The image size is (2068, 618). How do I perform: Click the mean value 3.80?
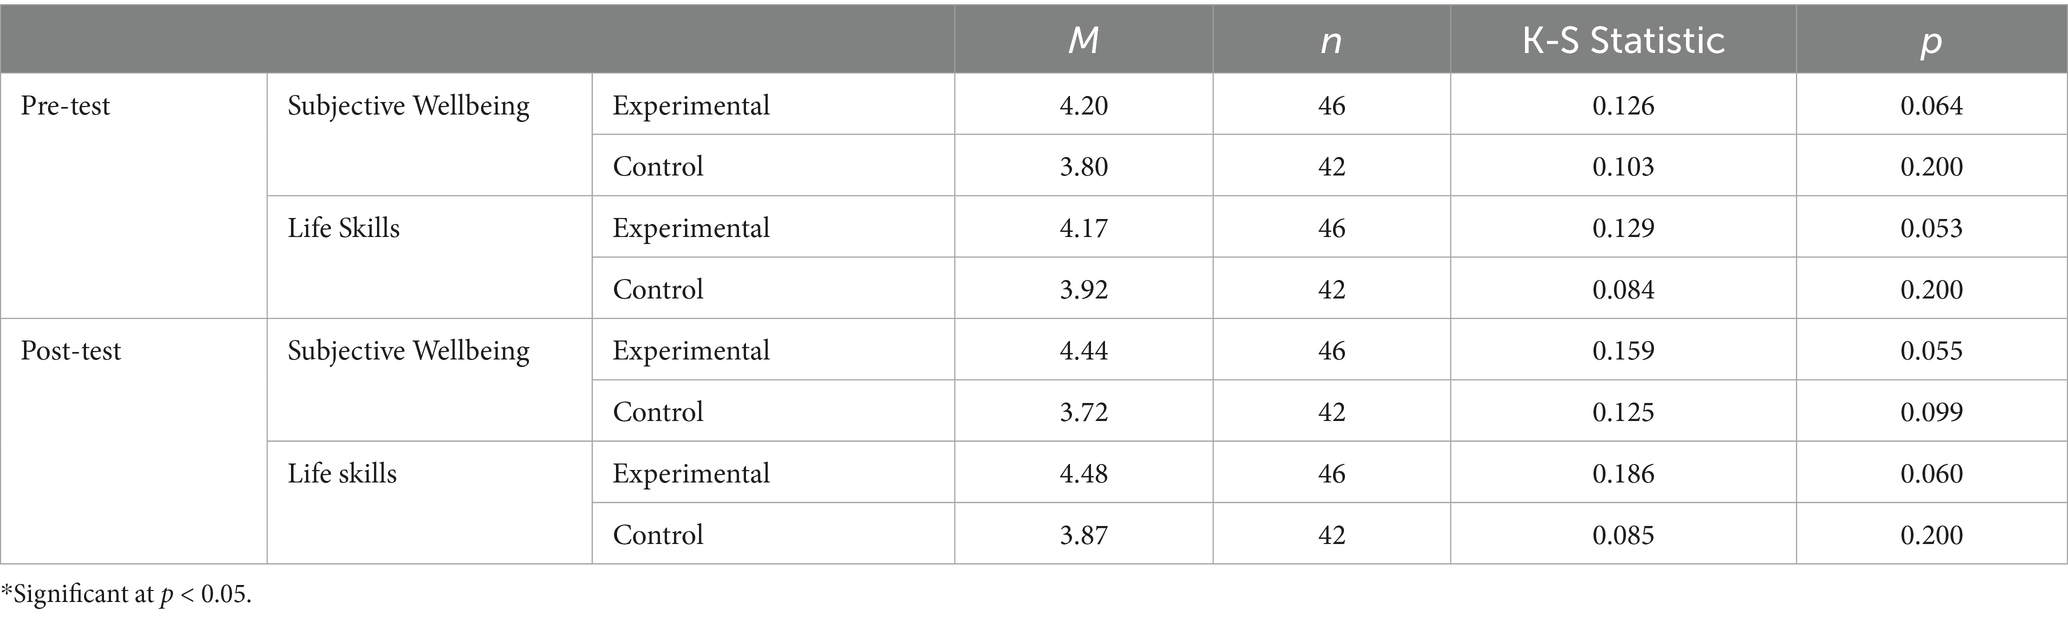(1083, 166)
